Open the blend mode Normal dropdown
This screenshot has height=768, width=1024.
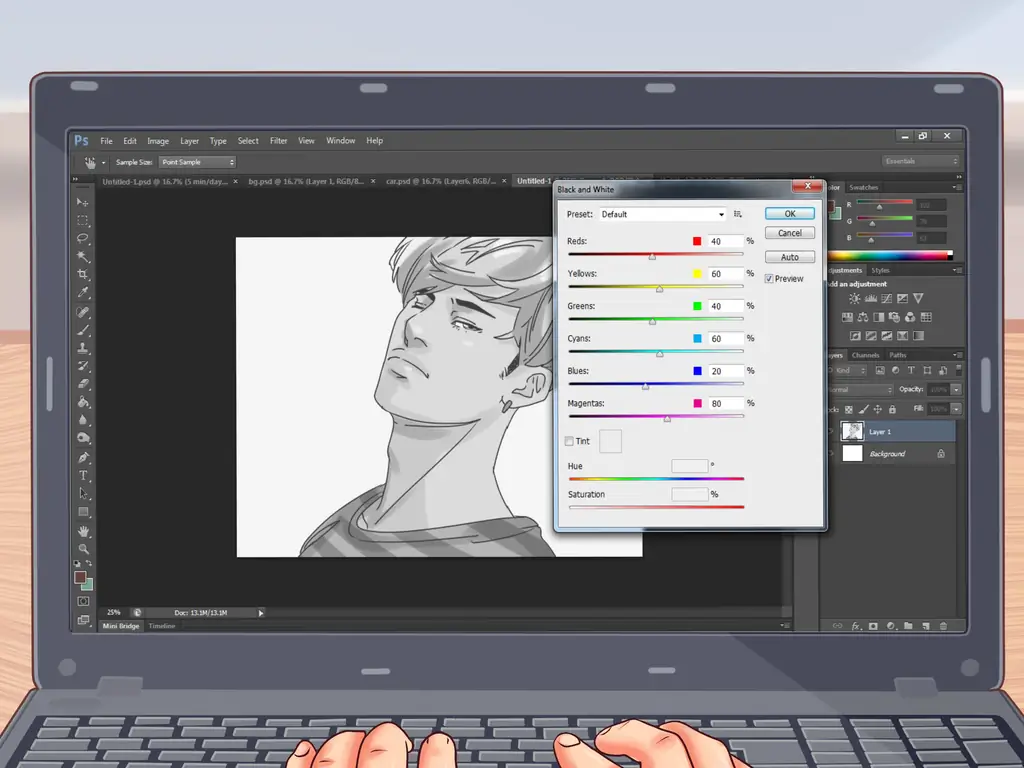[x=860, y=390]
